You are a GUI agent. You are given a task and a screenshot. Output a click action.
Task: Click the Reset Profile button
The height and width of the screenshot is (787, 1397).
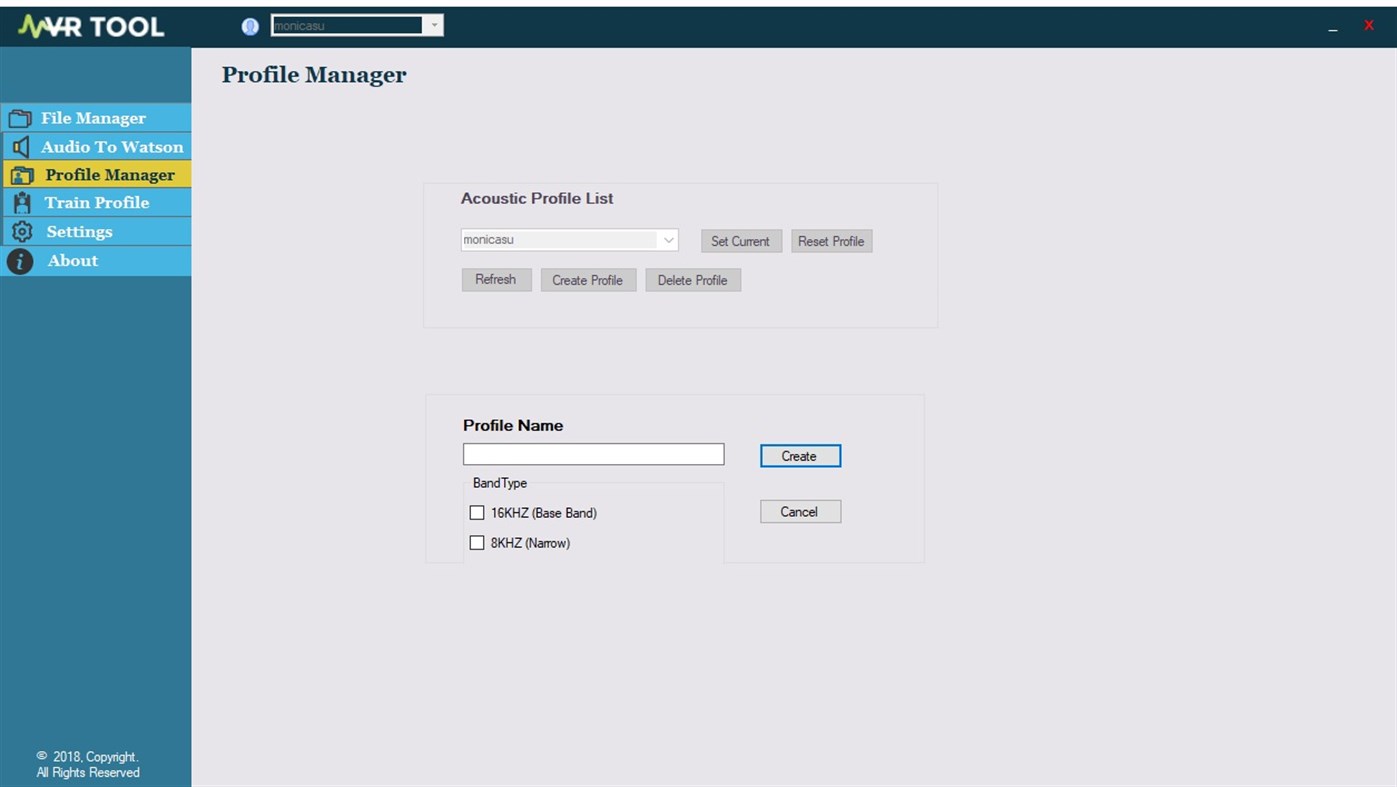[831, 240]
